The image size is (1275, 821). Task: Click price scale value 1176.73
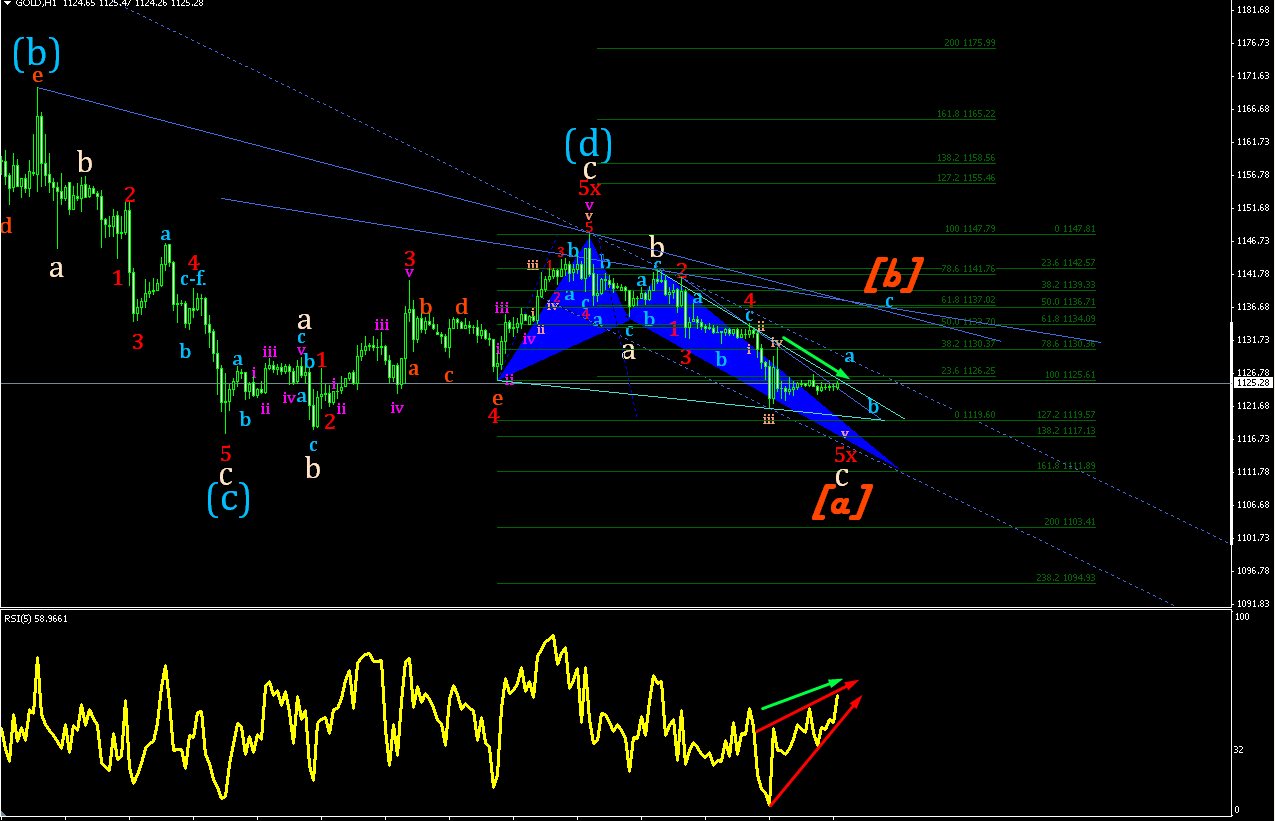click(1252, 43)
